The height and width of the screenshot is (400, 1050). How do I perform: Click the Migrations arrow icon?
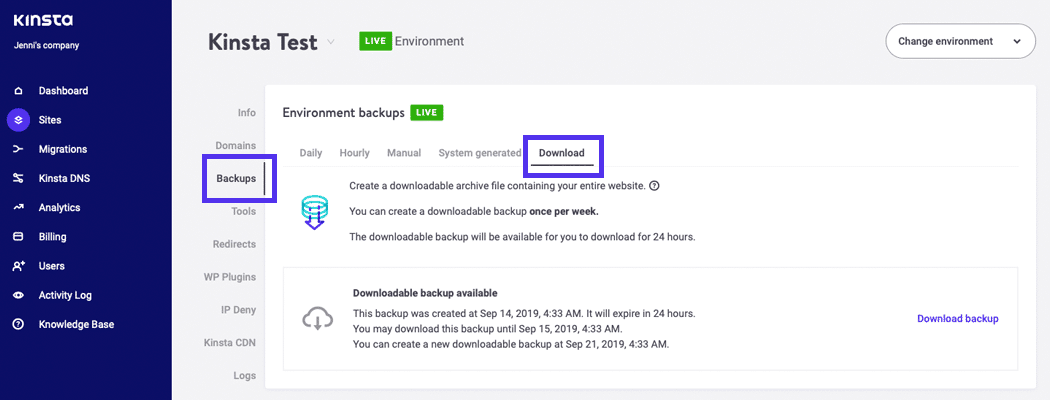(18, 149)
